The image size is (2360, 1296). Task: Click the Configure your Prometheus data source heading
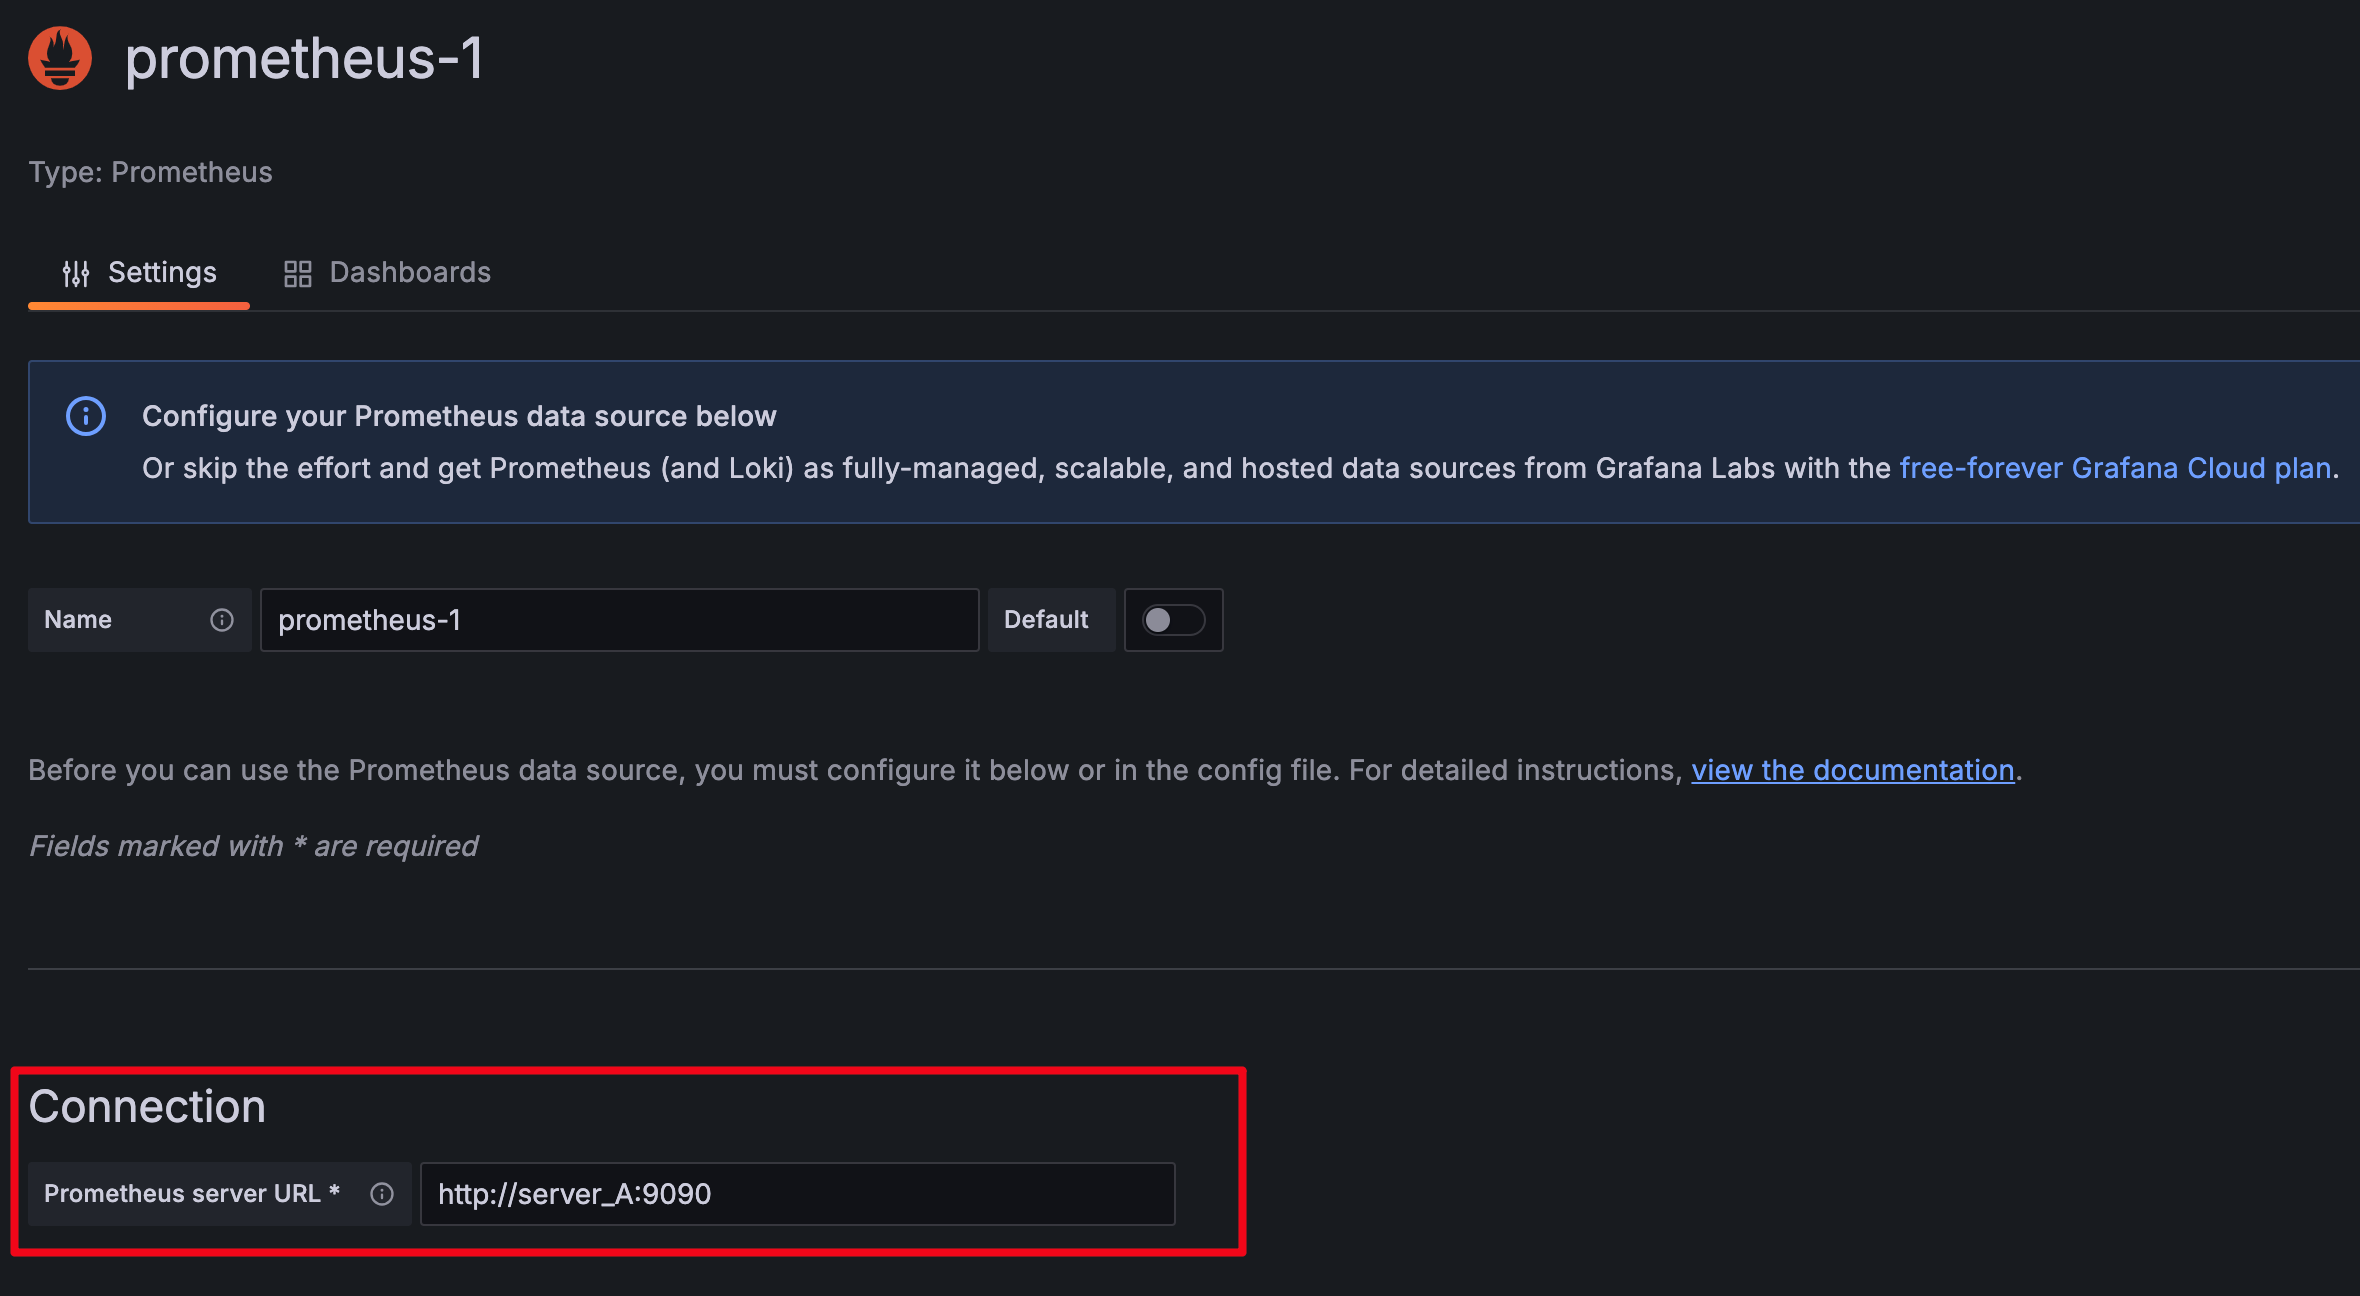(459, 416)
